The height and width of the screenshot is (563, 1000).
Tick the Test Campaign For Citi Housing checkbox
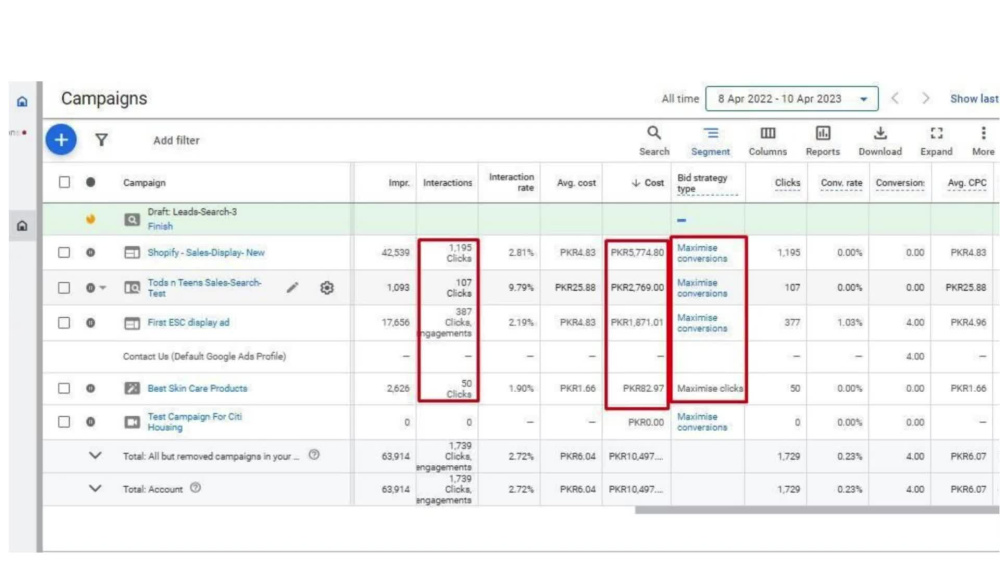(x=64, y=422)
